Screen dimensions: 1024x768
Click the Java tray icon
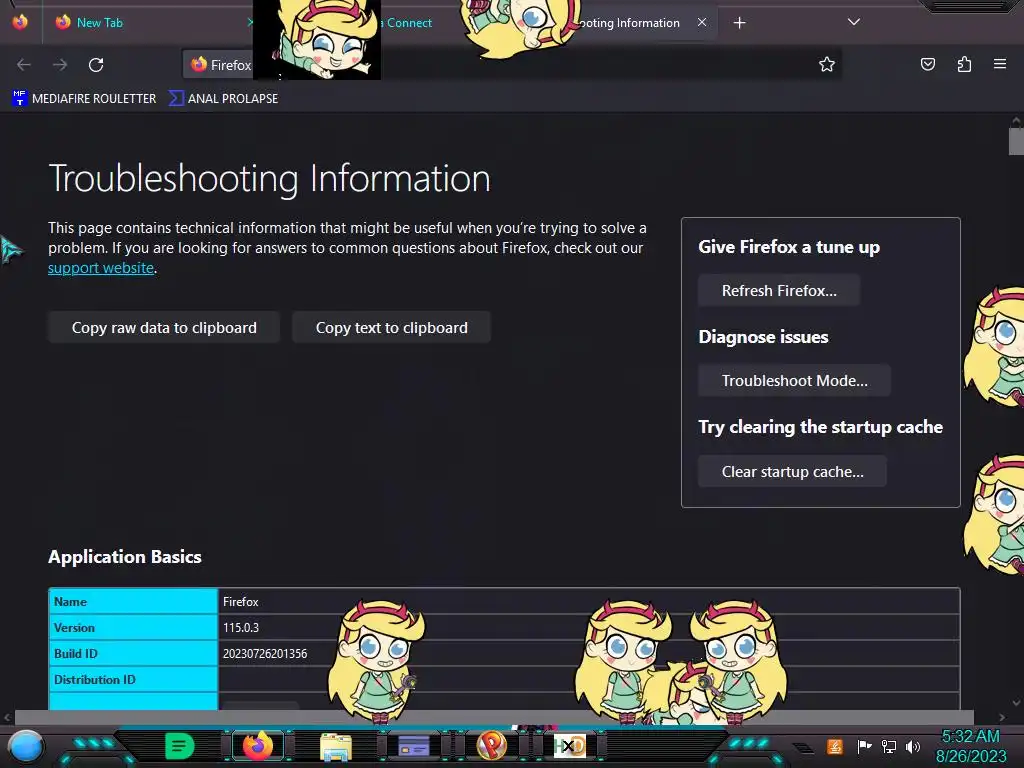pyautogui.click(x=835, y=746)
